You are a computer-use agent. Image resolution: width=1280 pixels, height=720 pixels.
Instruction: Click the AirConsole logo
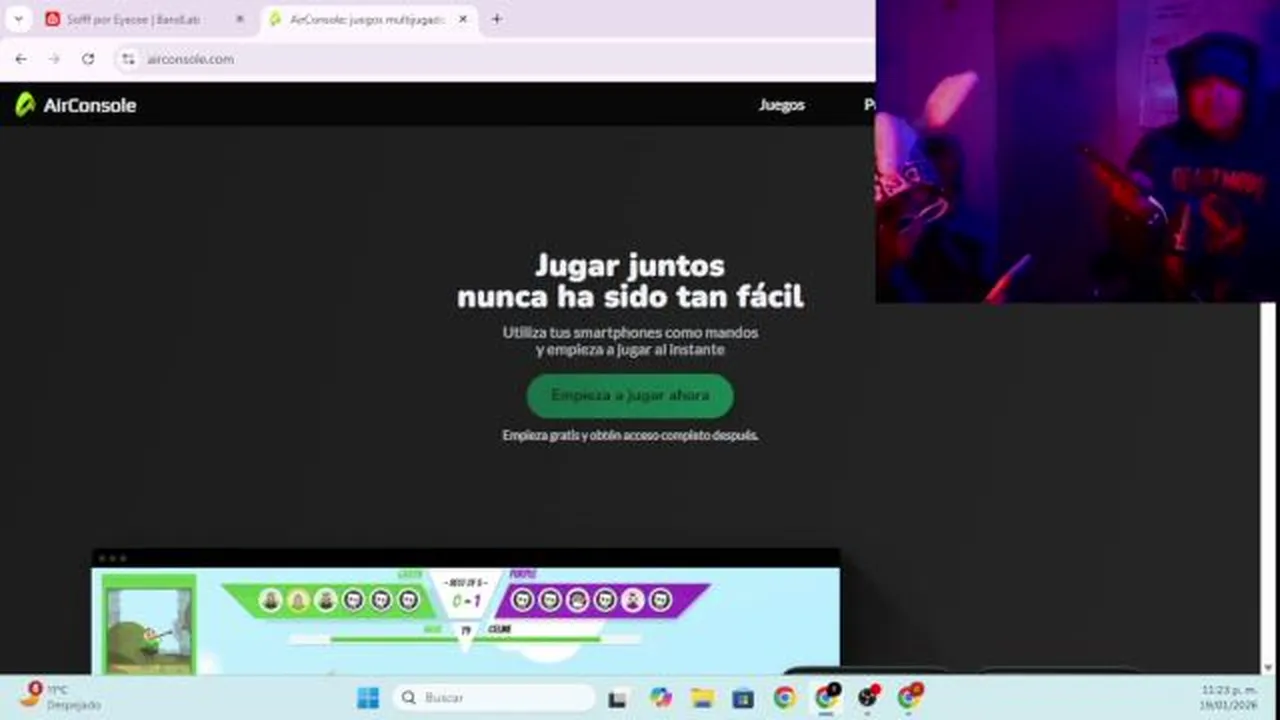click(x=75, y=105)
